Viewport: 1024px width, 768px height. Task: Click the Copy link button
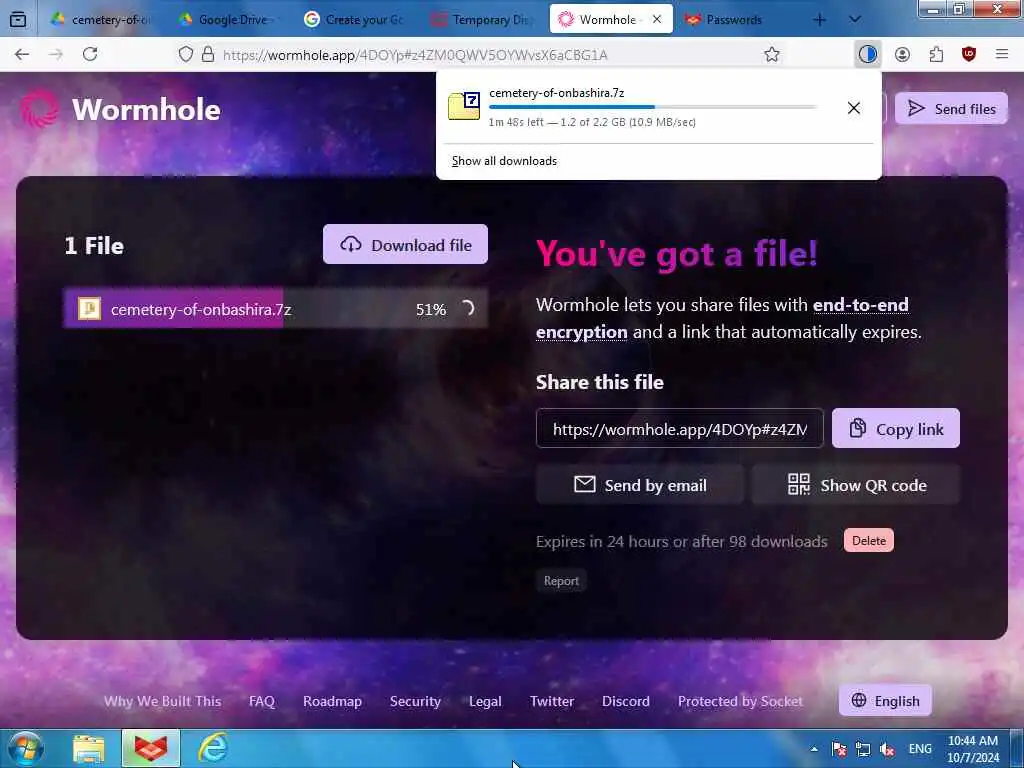pos(896,428)
